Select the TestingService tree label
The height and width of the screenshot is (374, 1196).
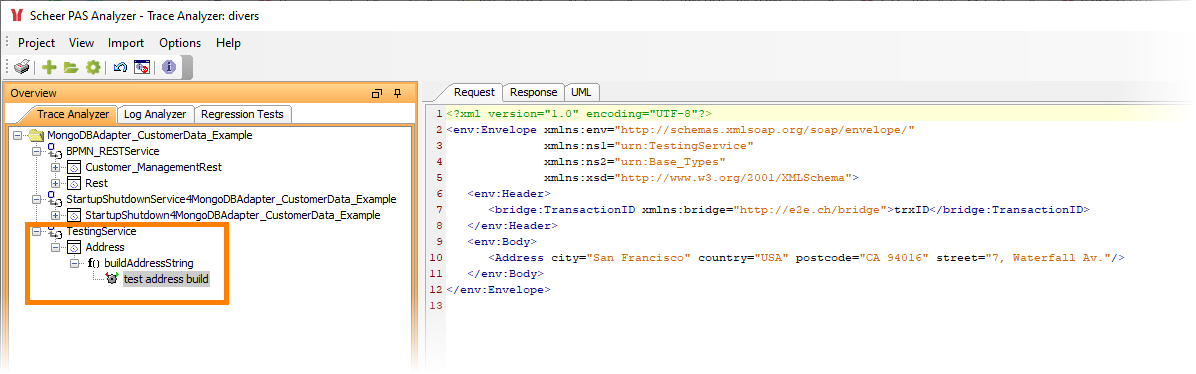pyautogui.click(x=101, y=231)
